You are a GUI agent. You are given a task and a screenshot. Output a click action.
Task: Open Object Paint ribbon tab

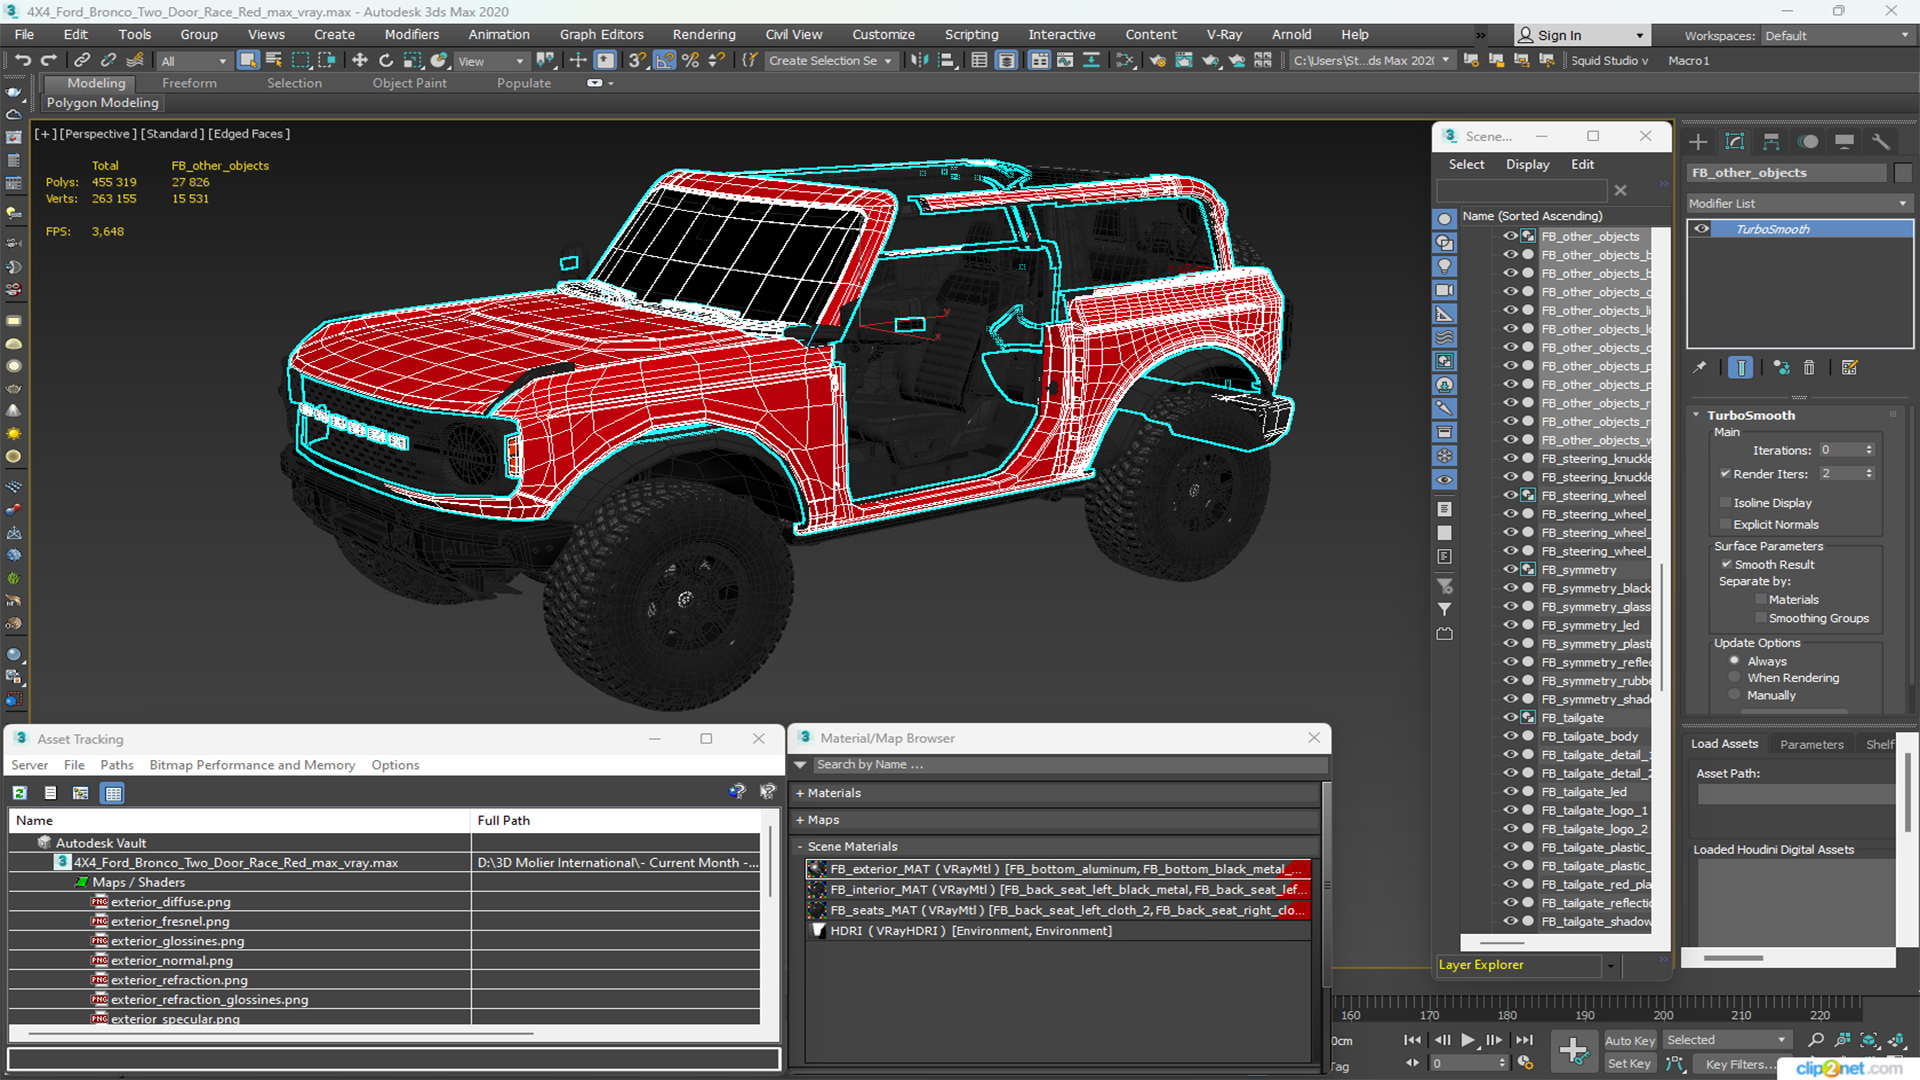(410, 83)
